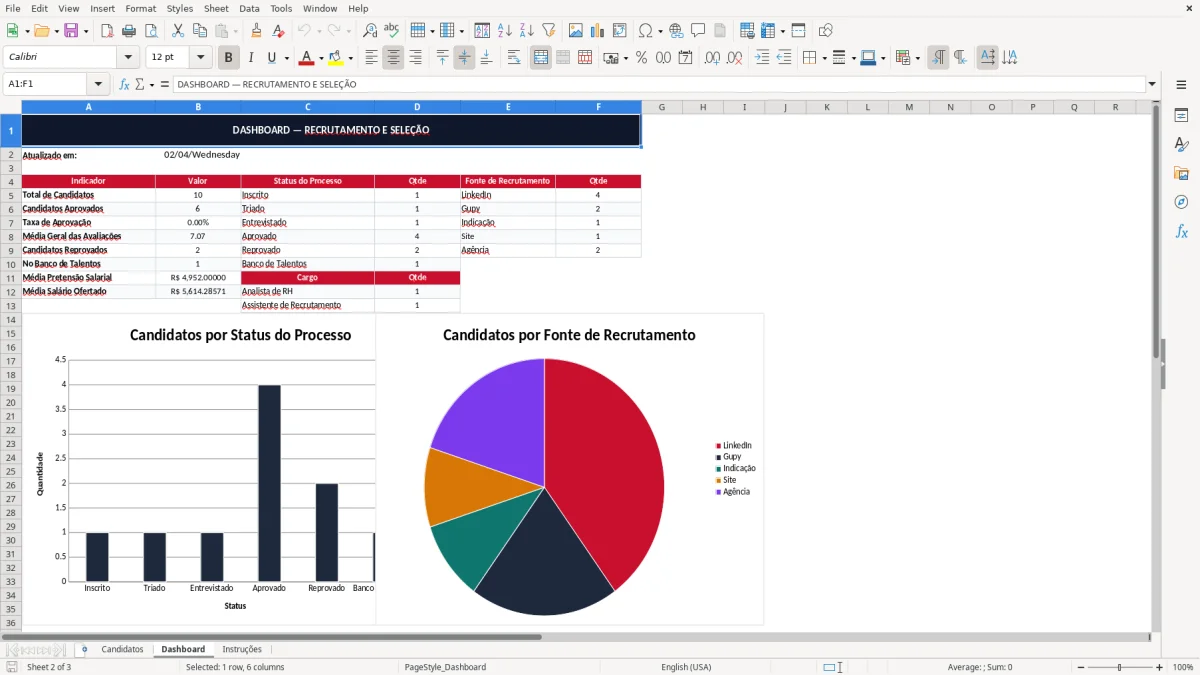
Task: Open the Format menu
Action: [140, 8]
